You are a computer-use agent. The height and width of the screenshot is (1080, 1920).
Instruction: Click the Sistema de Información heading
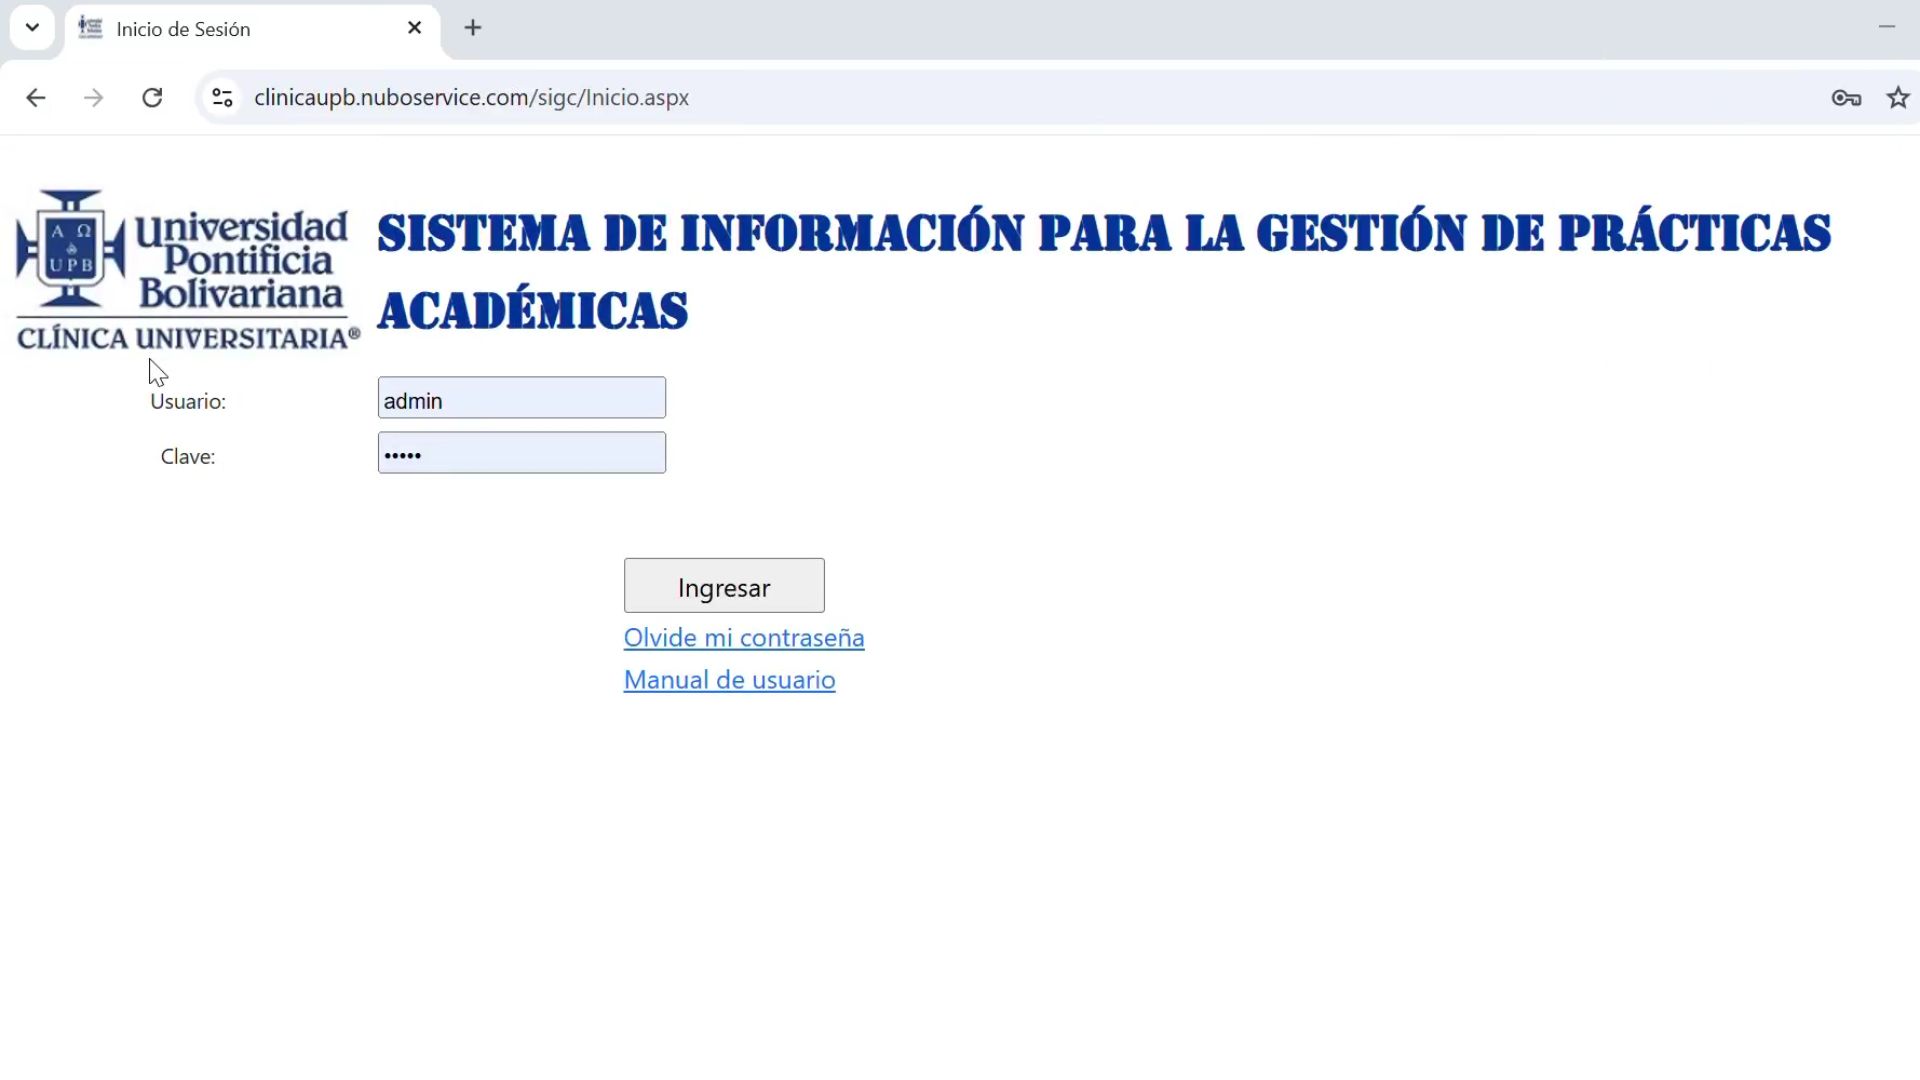[1103, 234]
